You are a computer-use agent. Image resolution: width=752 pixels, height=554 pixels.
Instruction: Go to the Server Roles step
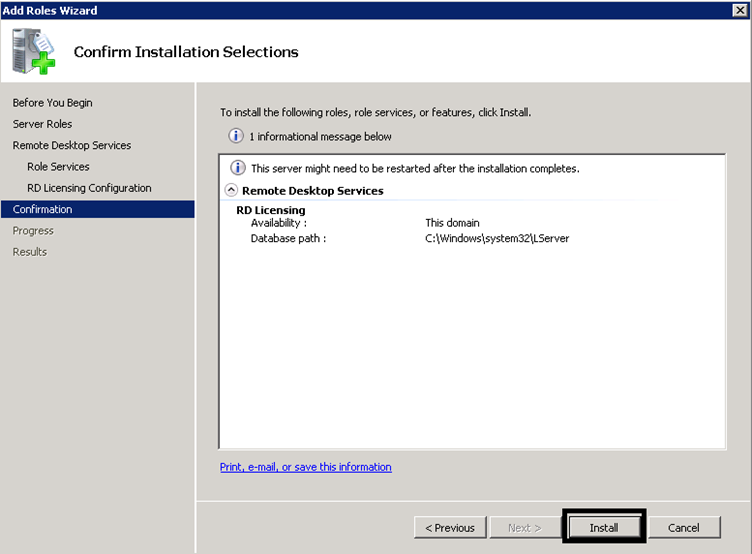pyautogui.click(x=42, y=124)
